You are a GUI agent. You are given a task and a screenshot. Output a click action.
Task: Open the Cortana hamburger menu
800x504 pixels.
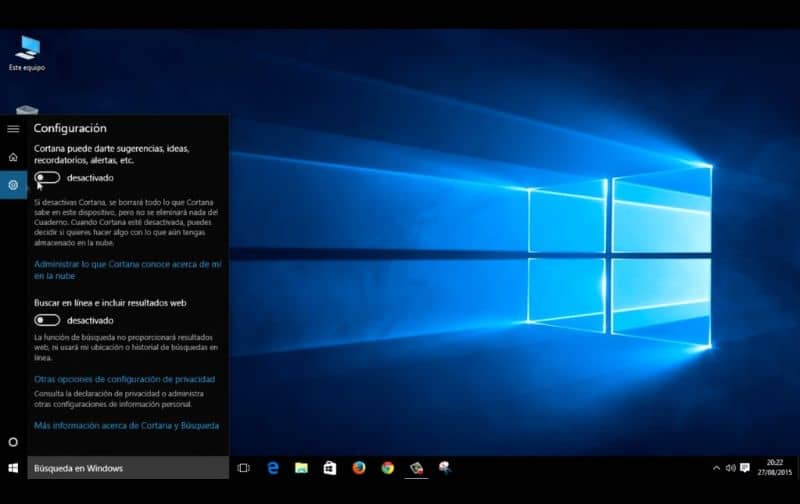[13, 129]
